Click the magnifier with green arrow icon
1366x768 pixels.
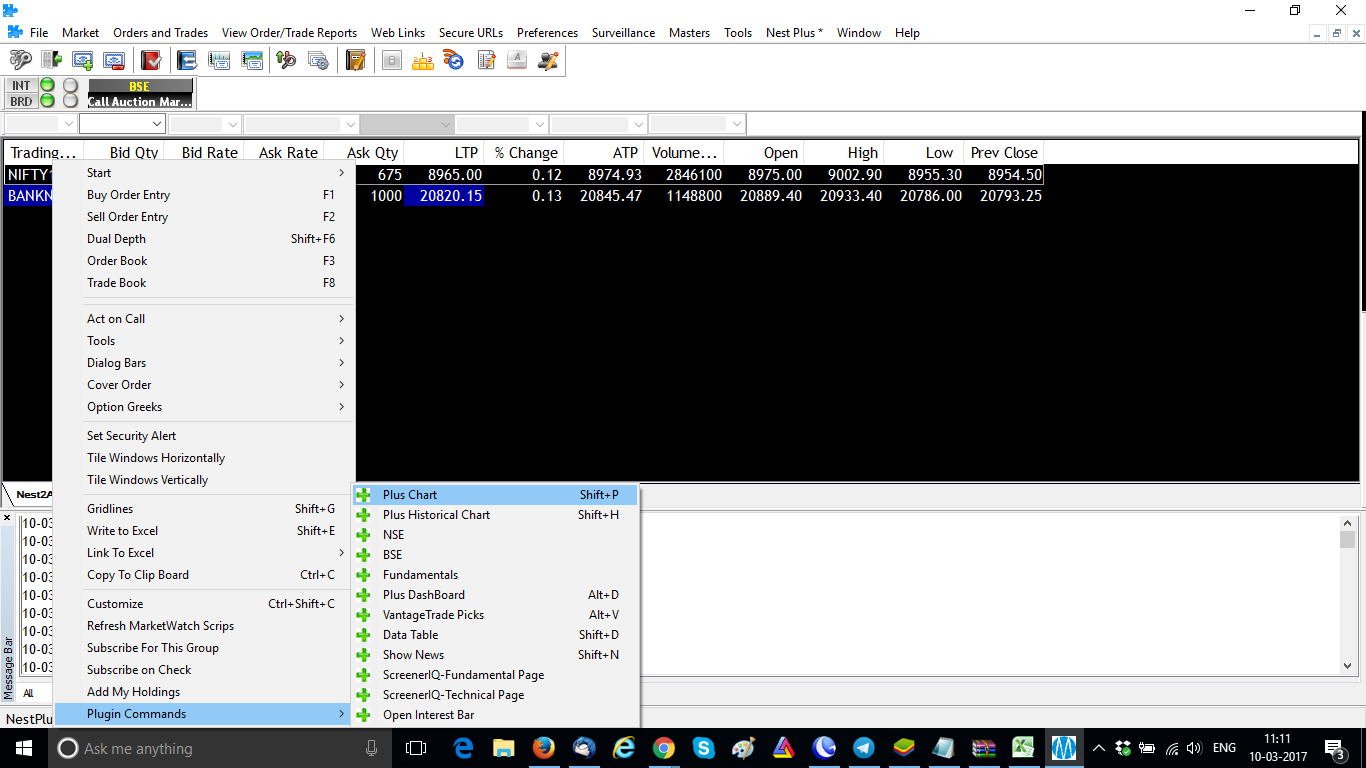[286, 60]
